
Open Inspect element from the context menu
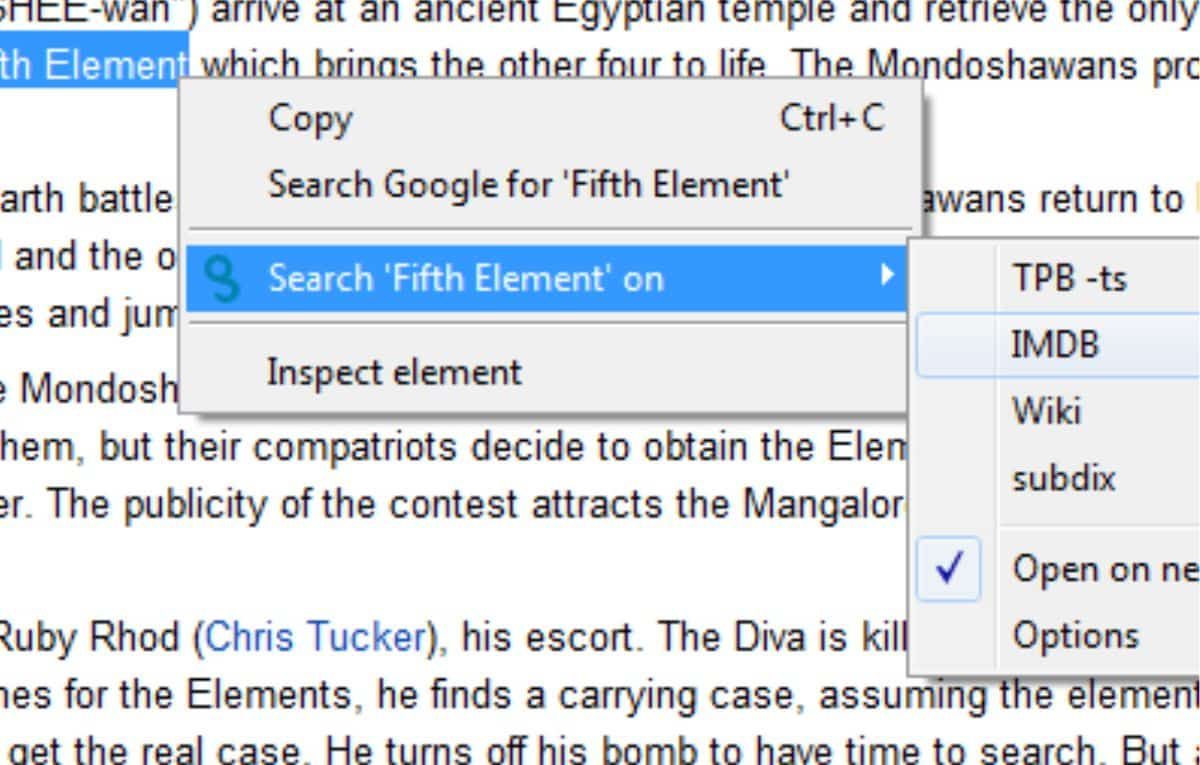394,372
